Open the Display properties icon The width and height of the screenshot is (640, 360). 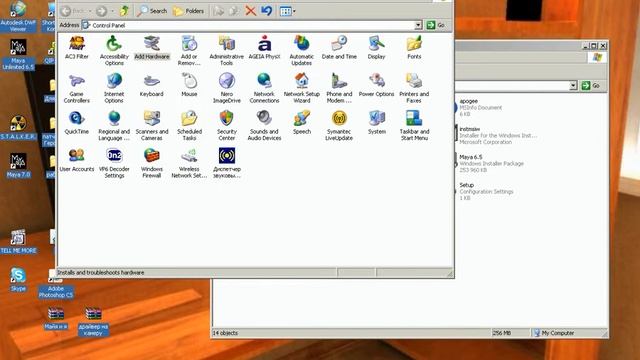376,47
